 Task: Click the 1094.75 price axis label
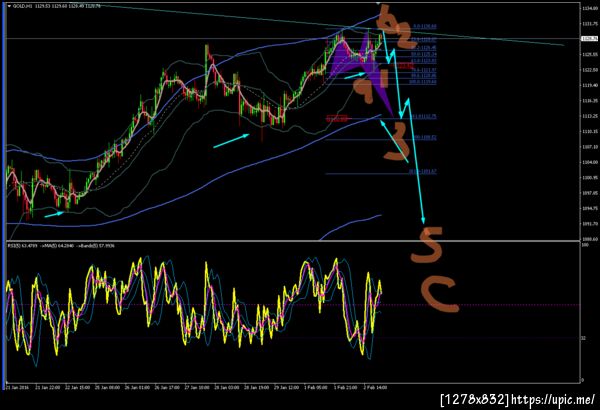[x=590, y=208]
